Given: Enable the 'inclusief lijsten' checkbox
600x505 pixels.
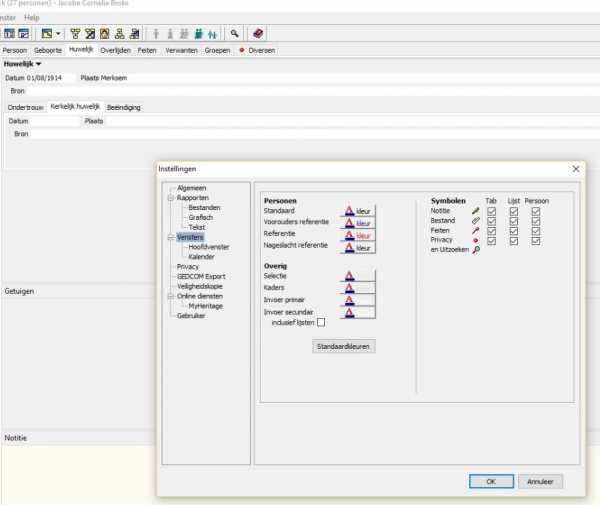Looking at the screenshot, I should (321, 322).
